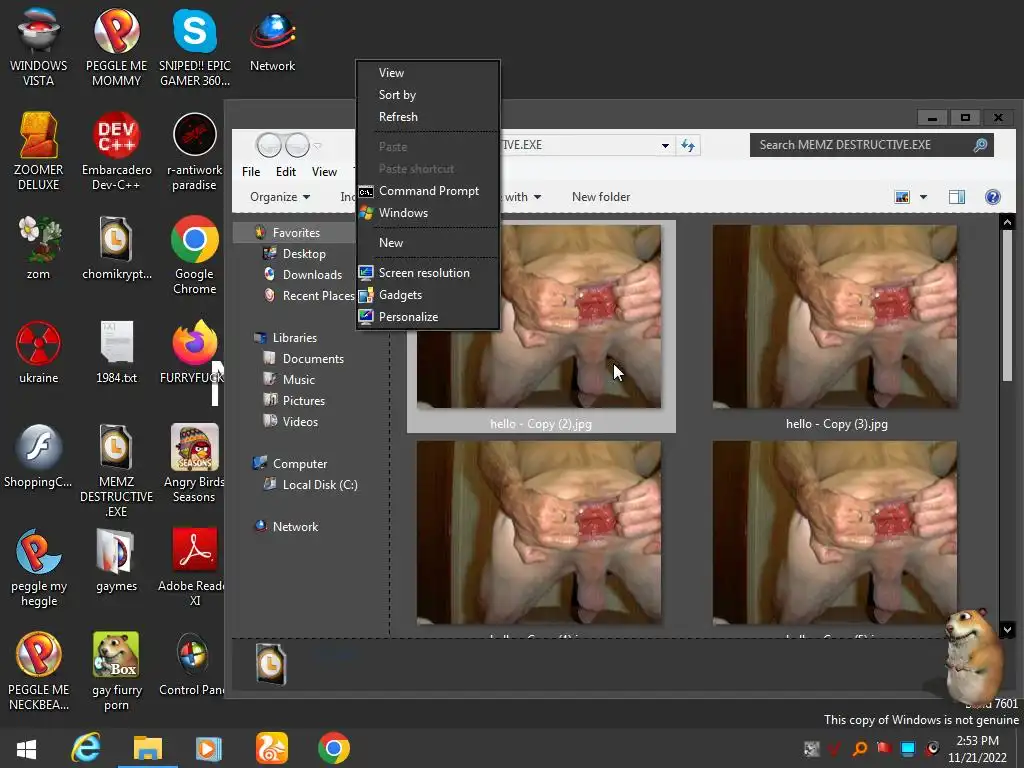Open the Explorer File menu
The width and height of the screenshot is (1024, 768).
coord(251,172)
